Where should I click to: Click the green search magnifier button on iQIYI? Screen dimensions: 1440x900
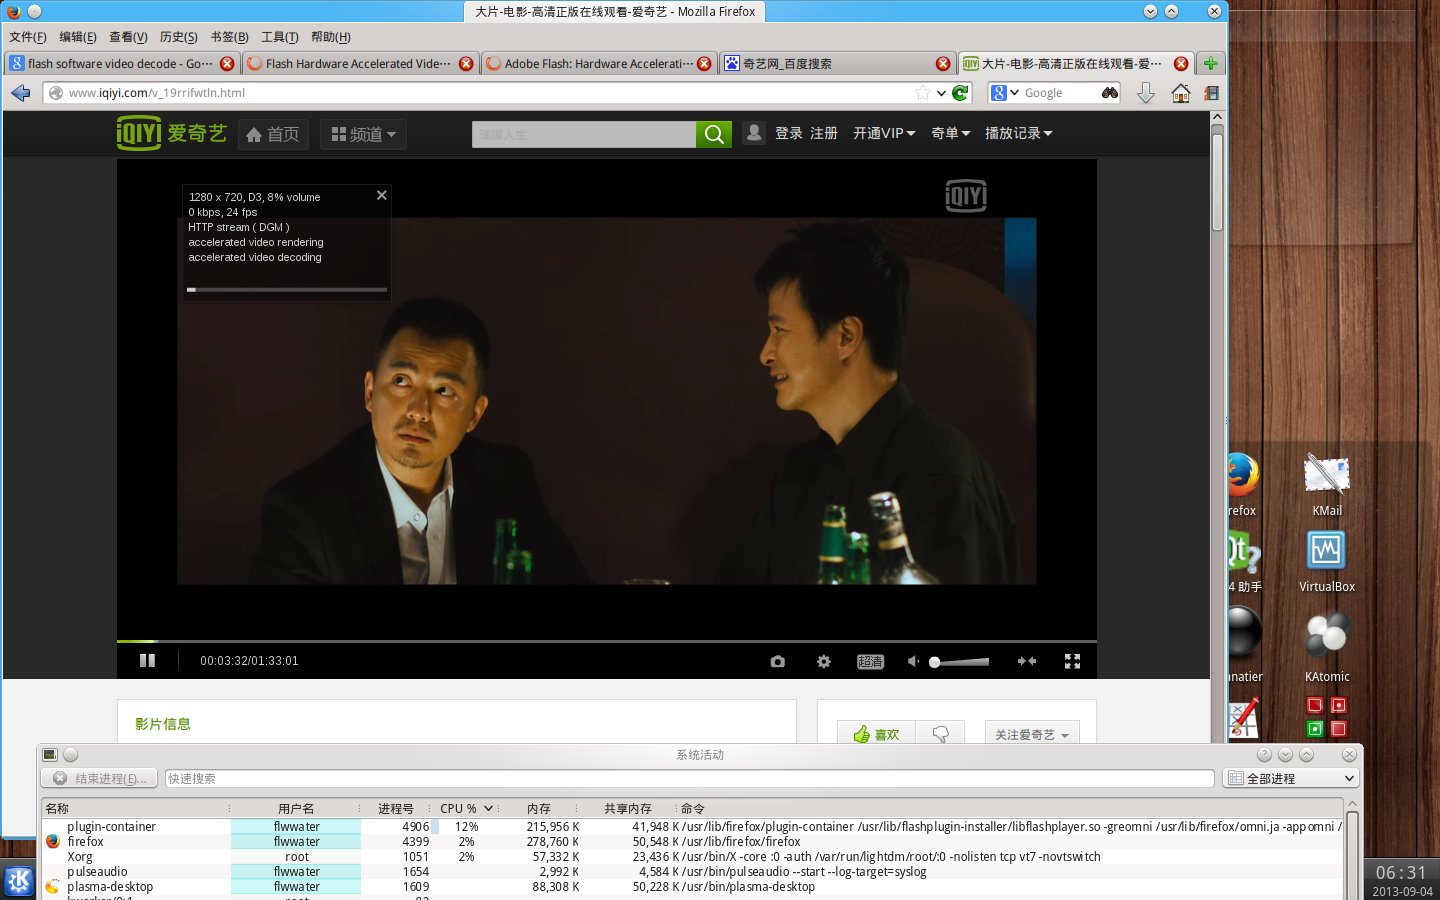(713, 134)
